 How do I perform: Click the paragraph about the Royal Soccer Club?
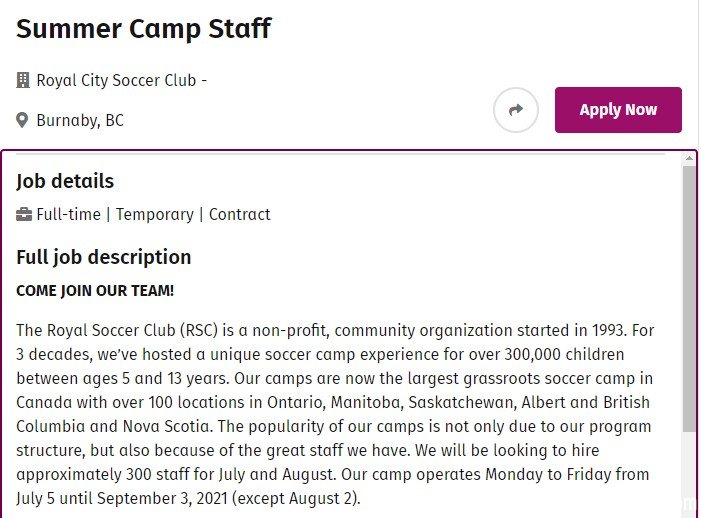[335, 414]
